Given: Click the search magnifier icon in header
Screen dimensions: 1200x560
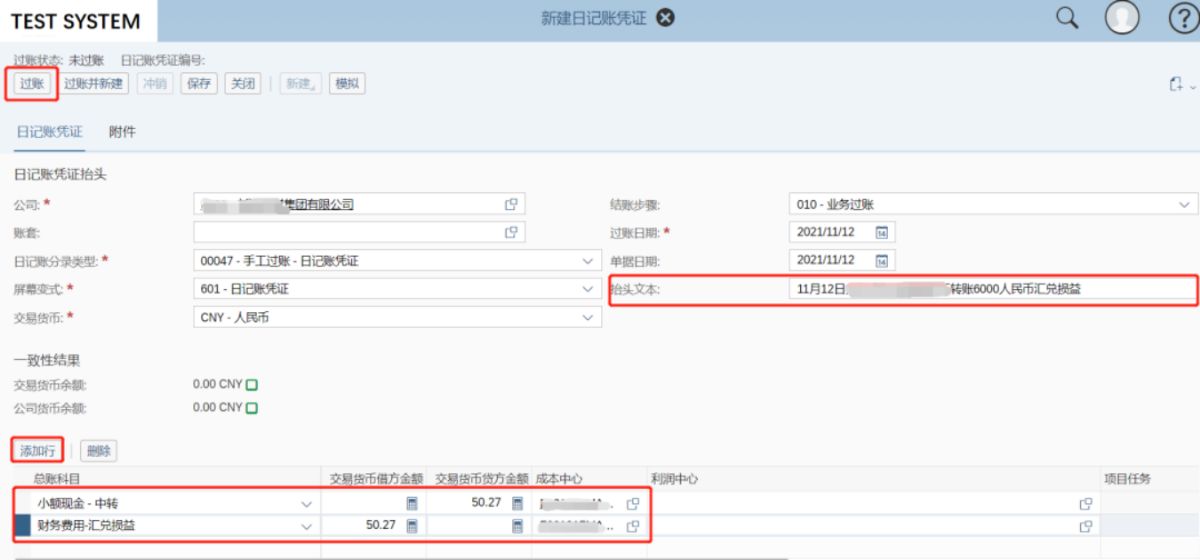Looking at the screenshot, I should tap(1067, 18).
